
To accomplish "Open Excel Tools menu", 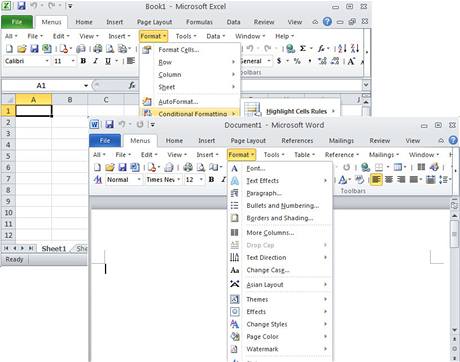I will coord(186,36).
